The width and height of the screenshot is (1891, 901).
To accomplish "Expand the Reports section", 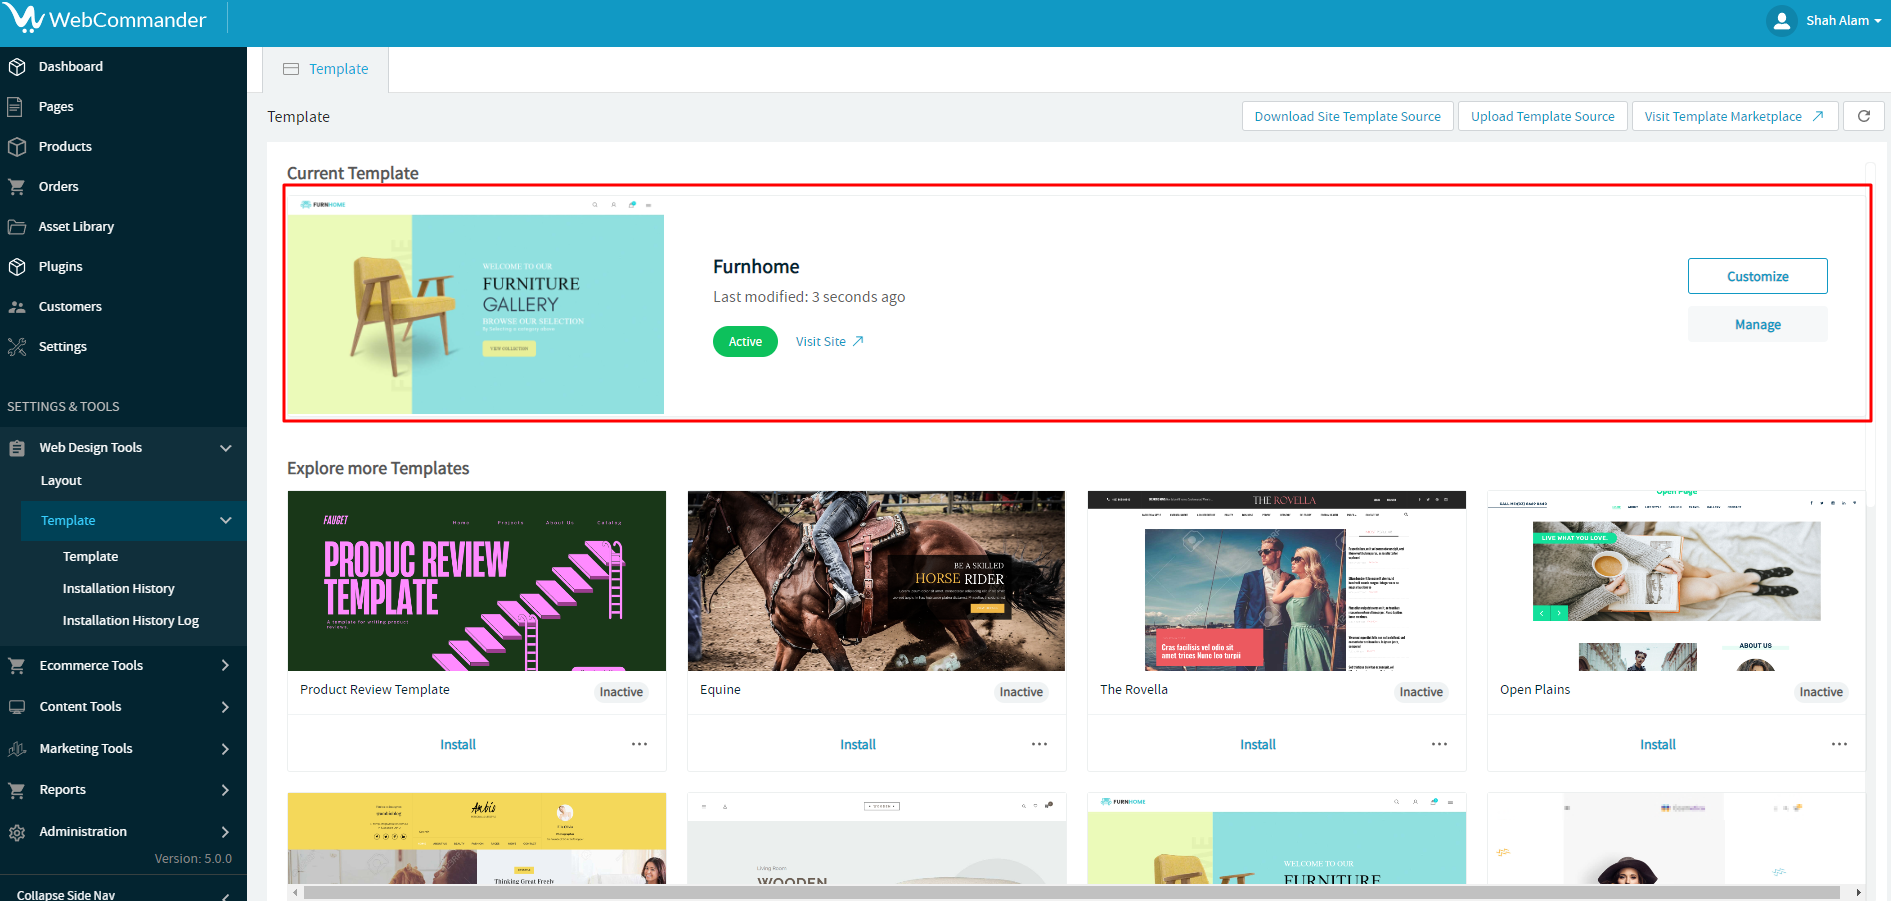I will pyautogui.click(x=225, y=790).
